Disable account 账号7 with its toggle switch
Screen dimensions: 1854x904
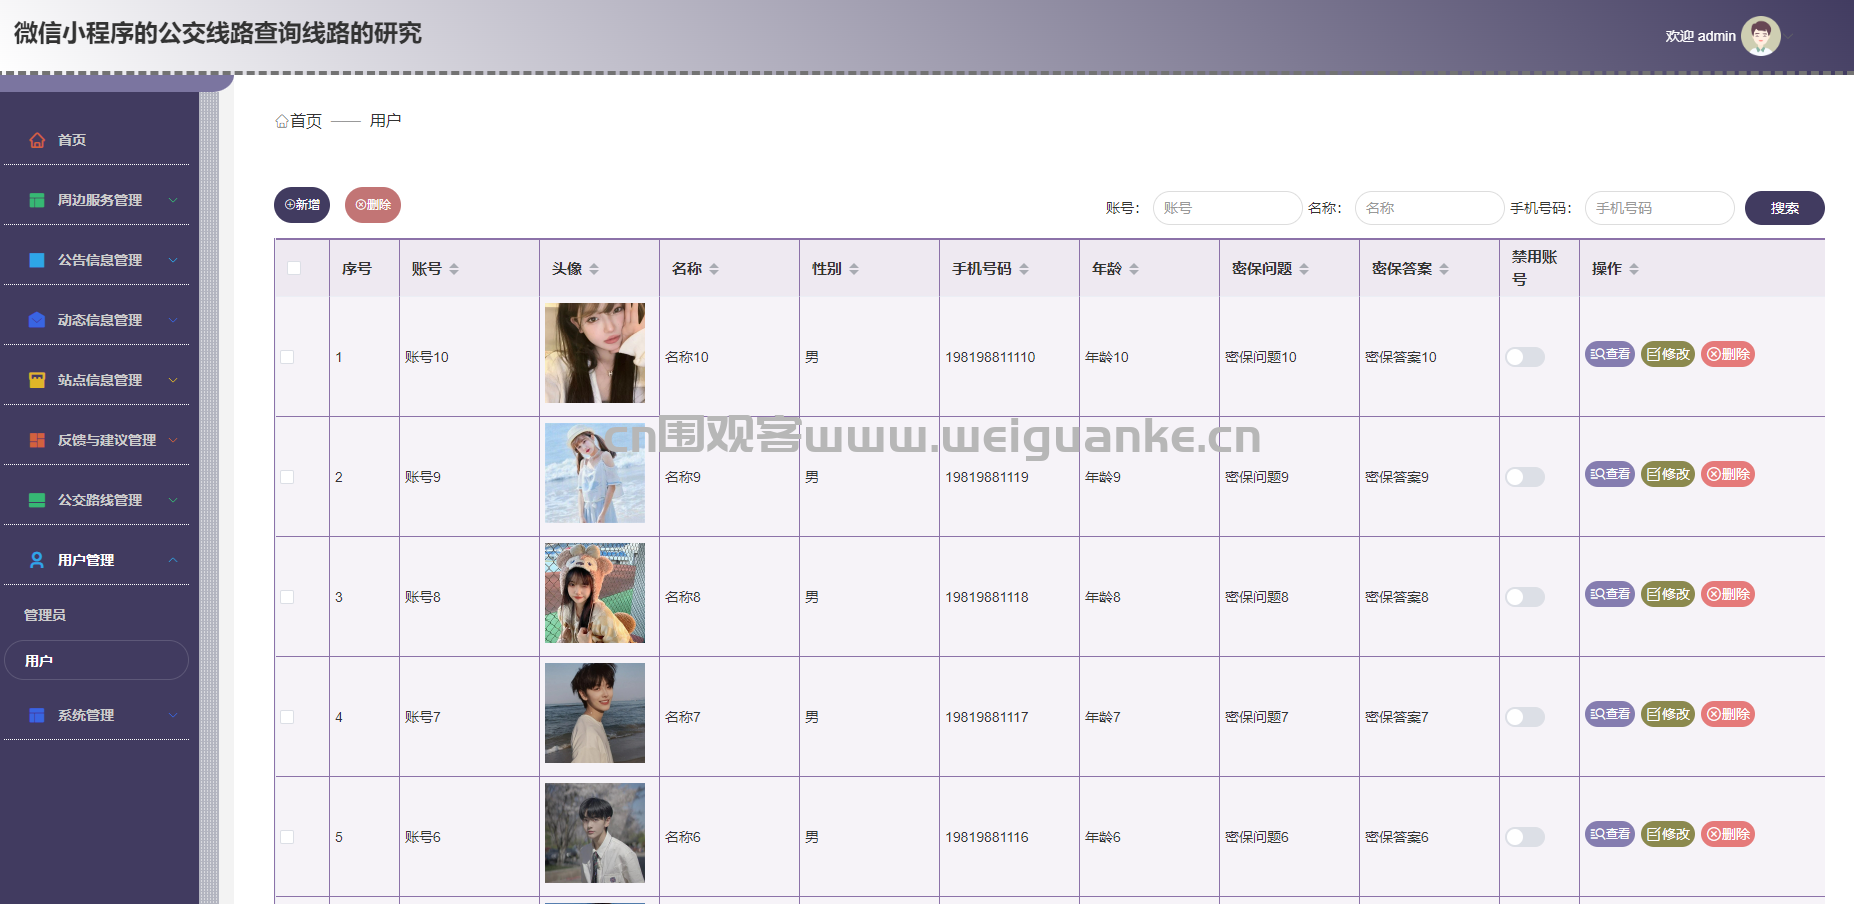click(1525, 717)
